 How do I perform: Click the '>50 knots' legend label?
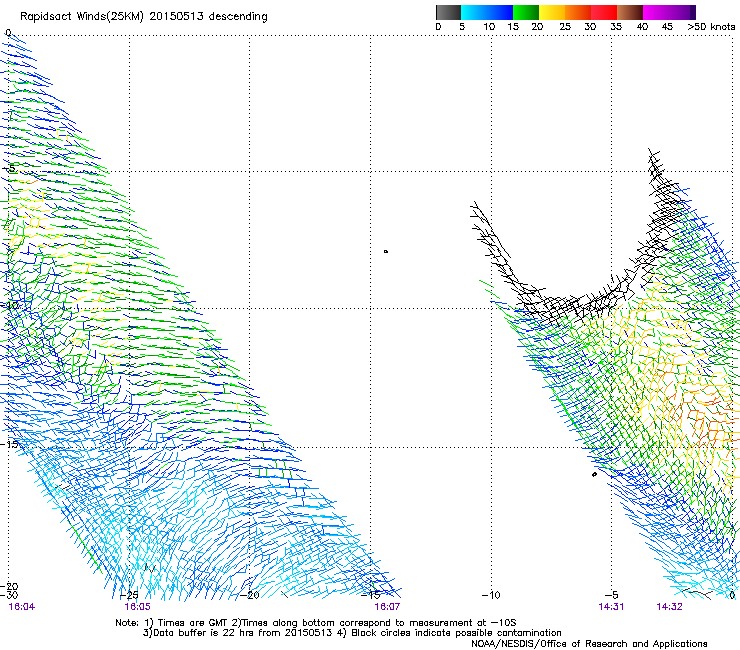pos(711,27)
